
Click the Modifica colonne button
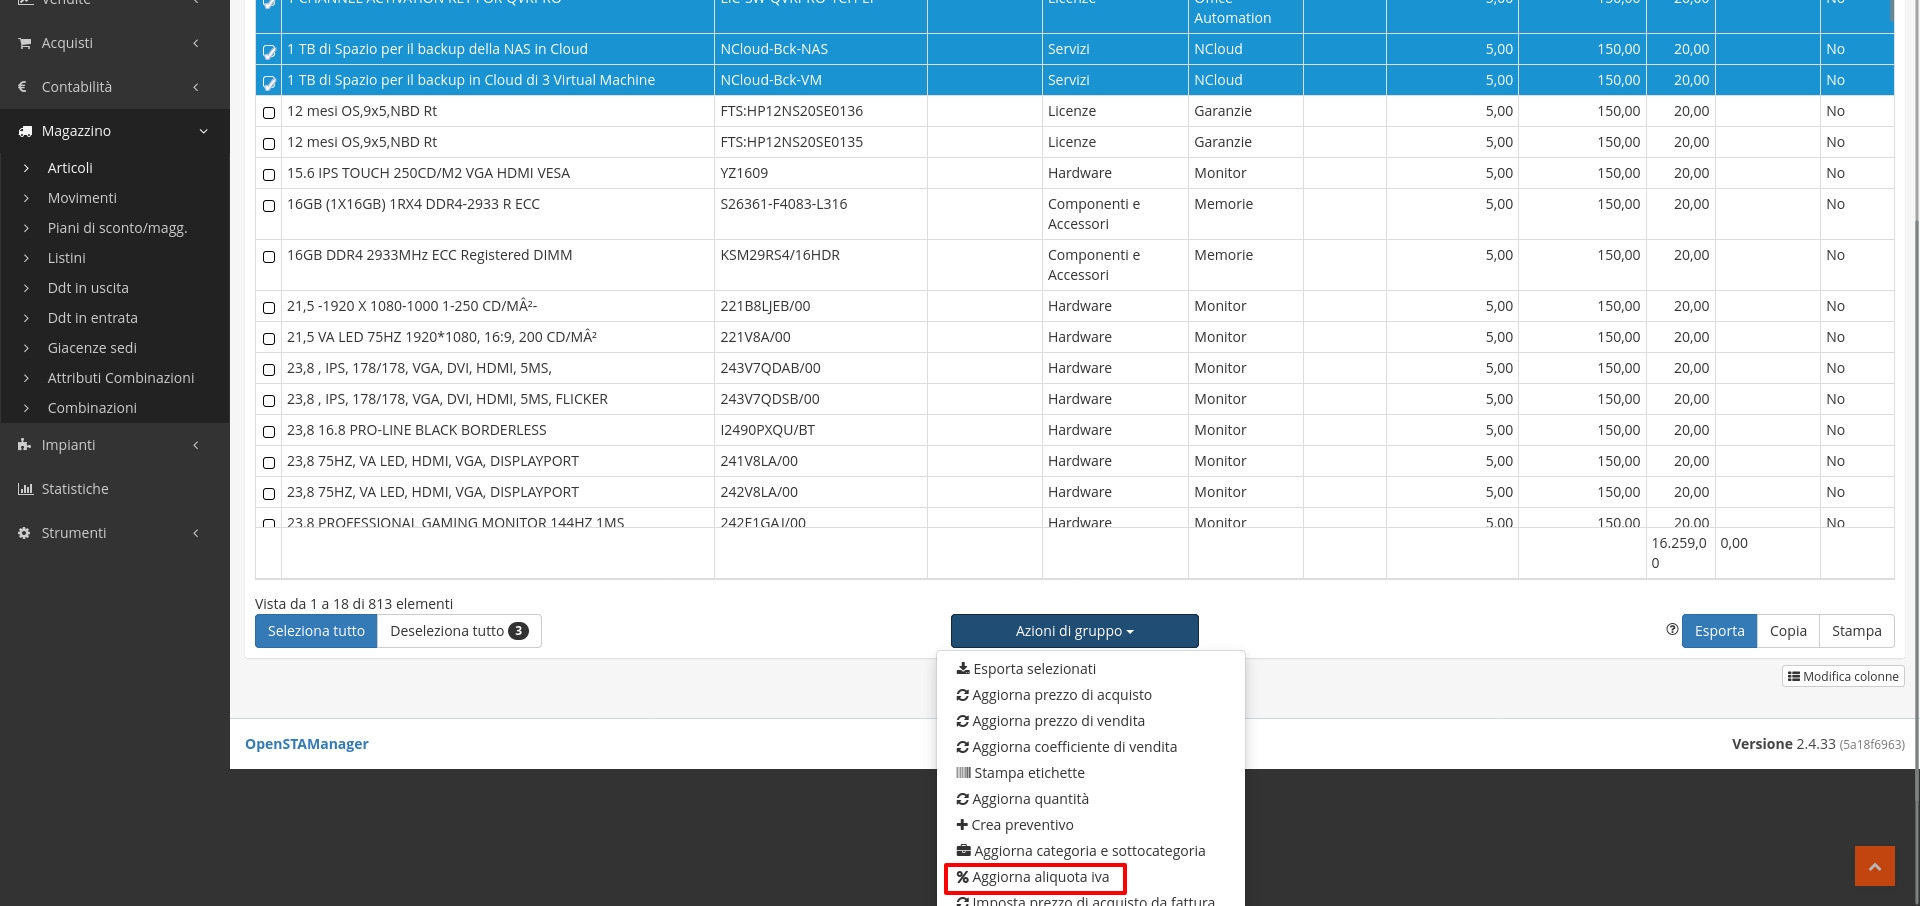pyautogui.click(x=1843, y=676)
